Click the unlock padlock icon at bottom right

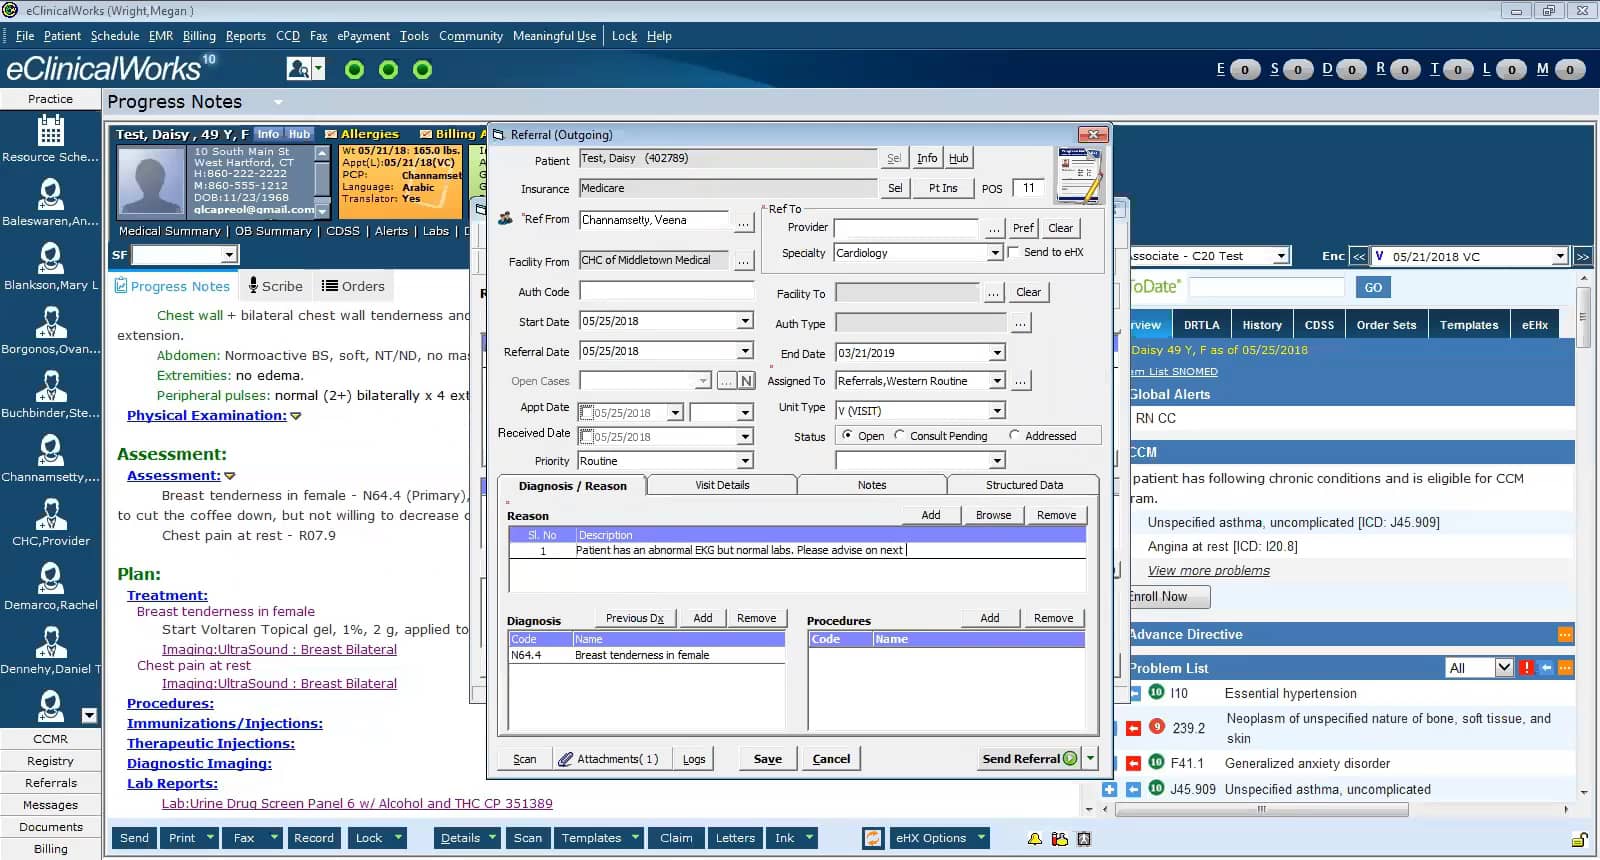(1580, 838)
